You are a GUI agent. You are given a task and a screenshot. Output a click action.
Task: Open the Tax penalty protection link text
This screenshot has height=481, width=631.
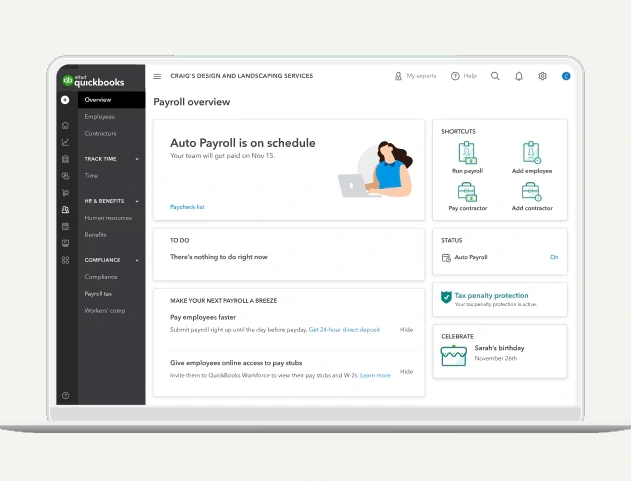pyautogui.click(x=491, y=295)
